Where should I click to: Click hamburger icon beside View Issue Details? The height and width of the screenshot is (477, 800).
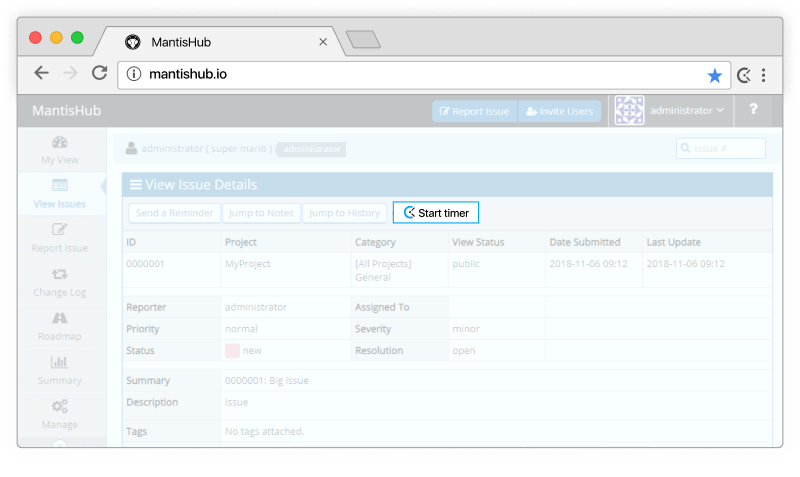[x=136, y=185]
